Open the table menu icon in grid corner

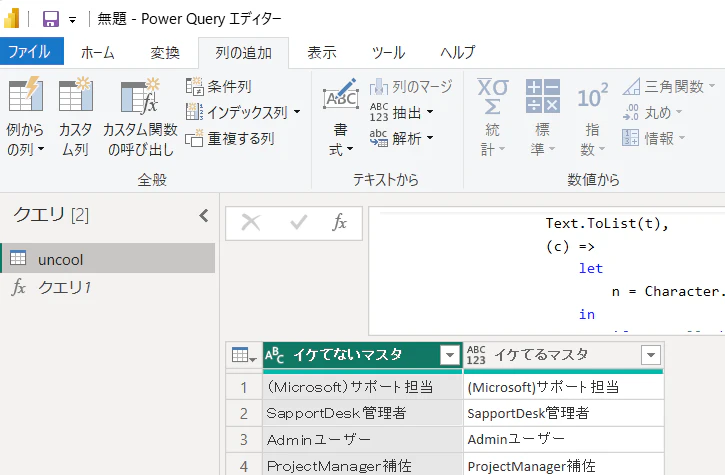click(244, 355)
